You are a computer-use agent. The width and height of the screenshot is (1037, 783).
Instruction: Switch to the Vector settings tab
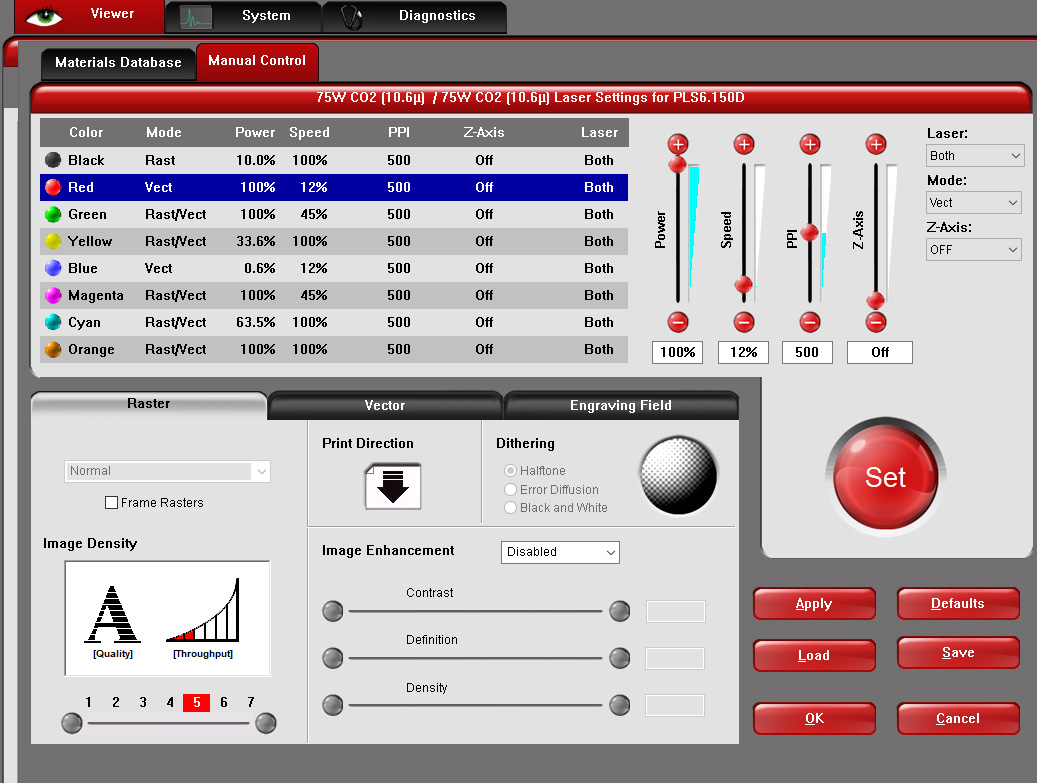pos(385,405)
